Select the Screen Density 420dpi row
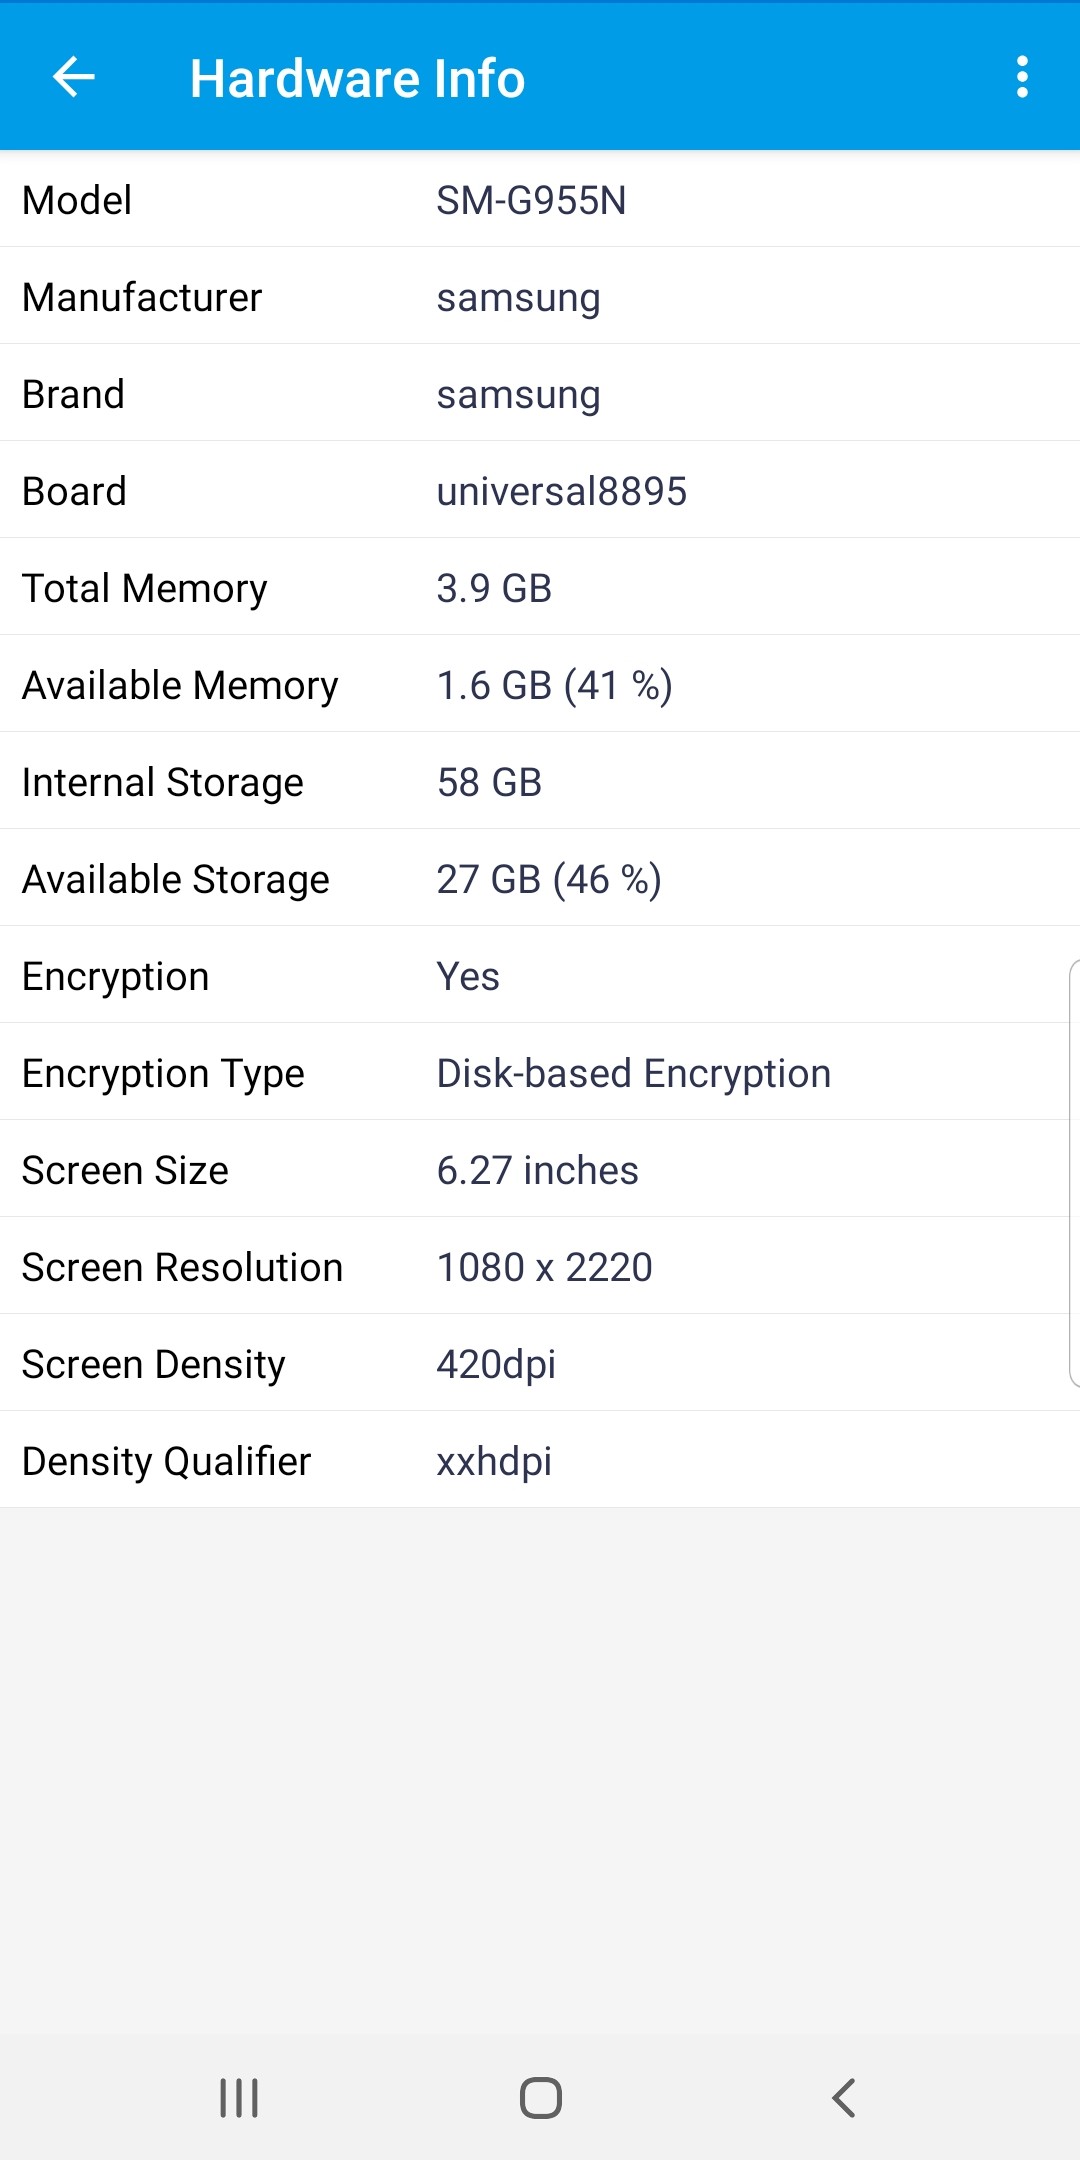Viewport: 1080px width, 2160px height. coord(540,1364)
